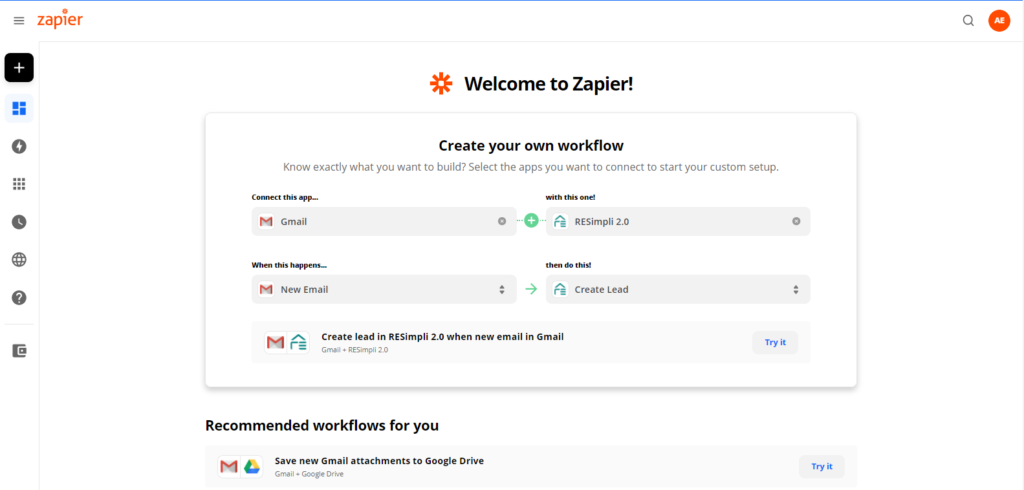Expand the New Email trigger dropdown
The height and width of the screenshot is (490, 1024).
coord(384,289)
